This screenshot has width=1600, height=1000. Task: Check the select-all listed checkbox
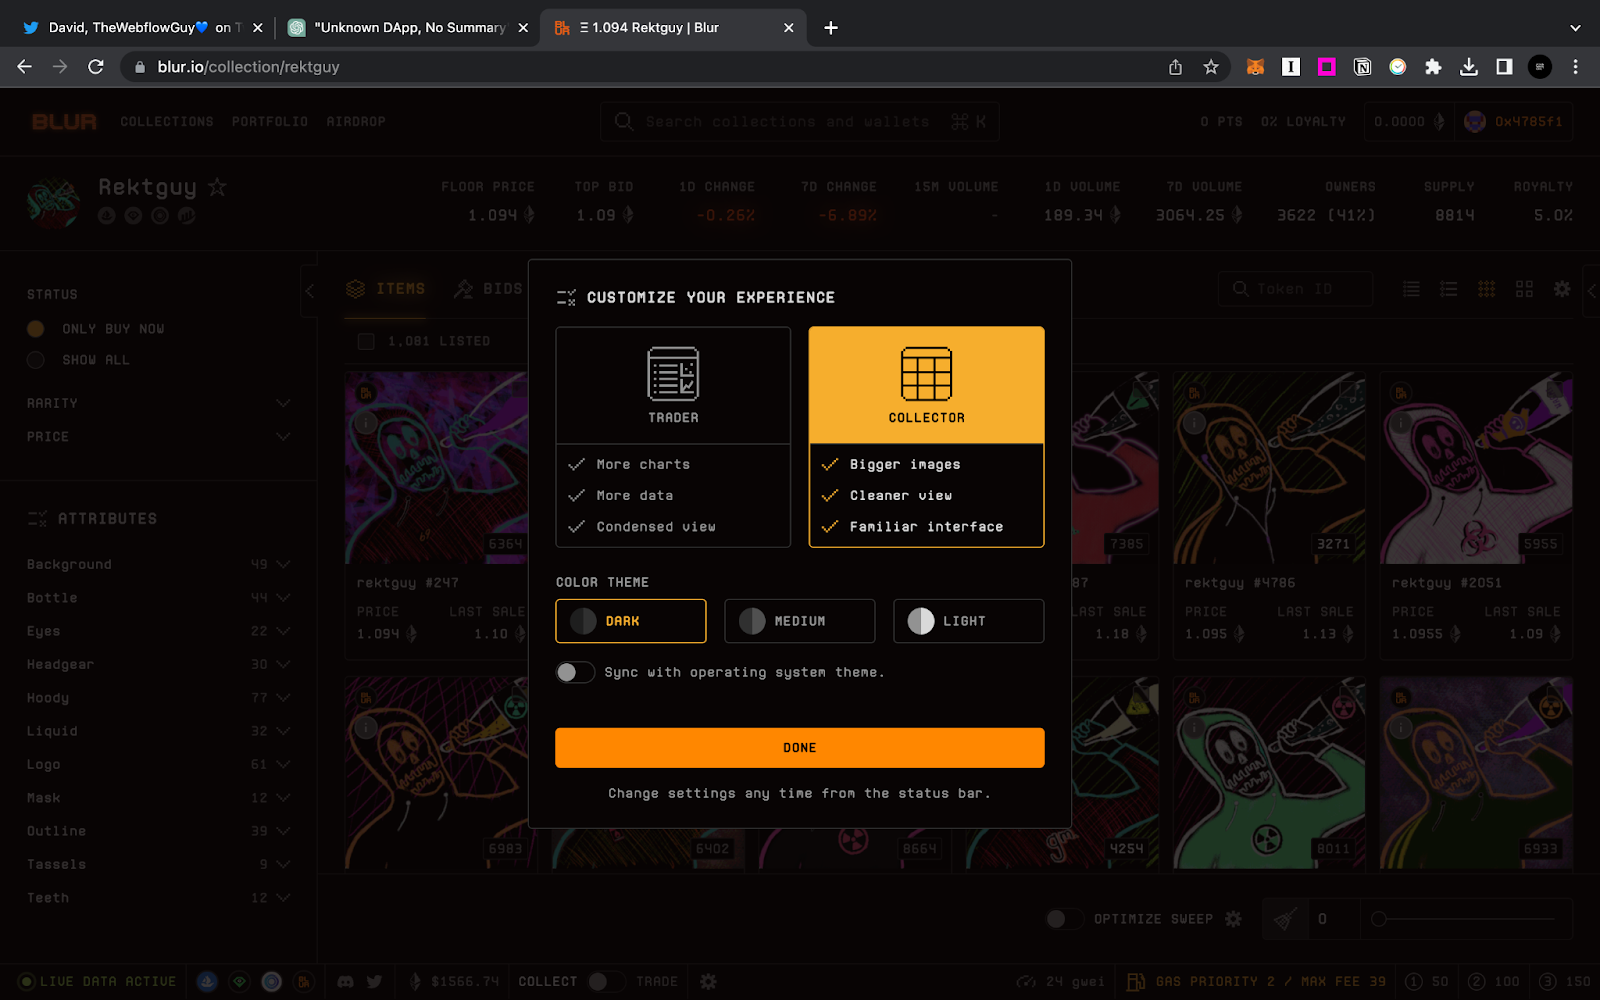(x=366, y=342)
